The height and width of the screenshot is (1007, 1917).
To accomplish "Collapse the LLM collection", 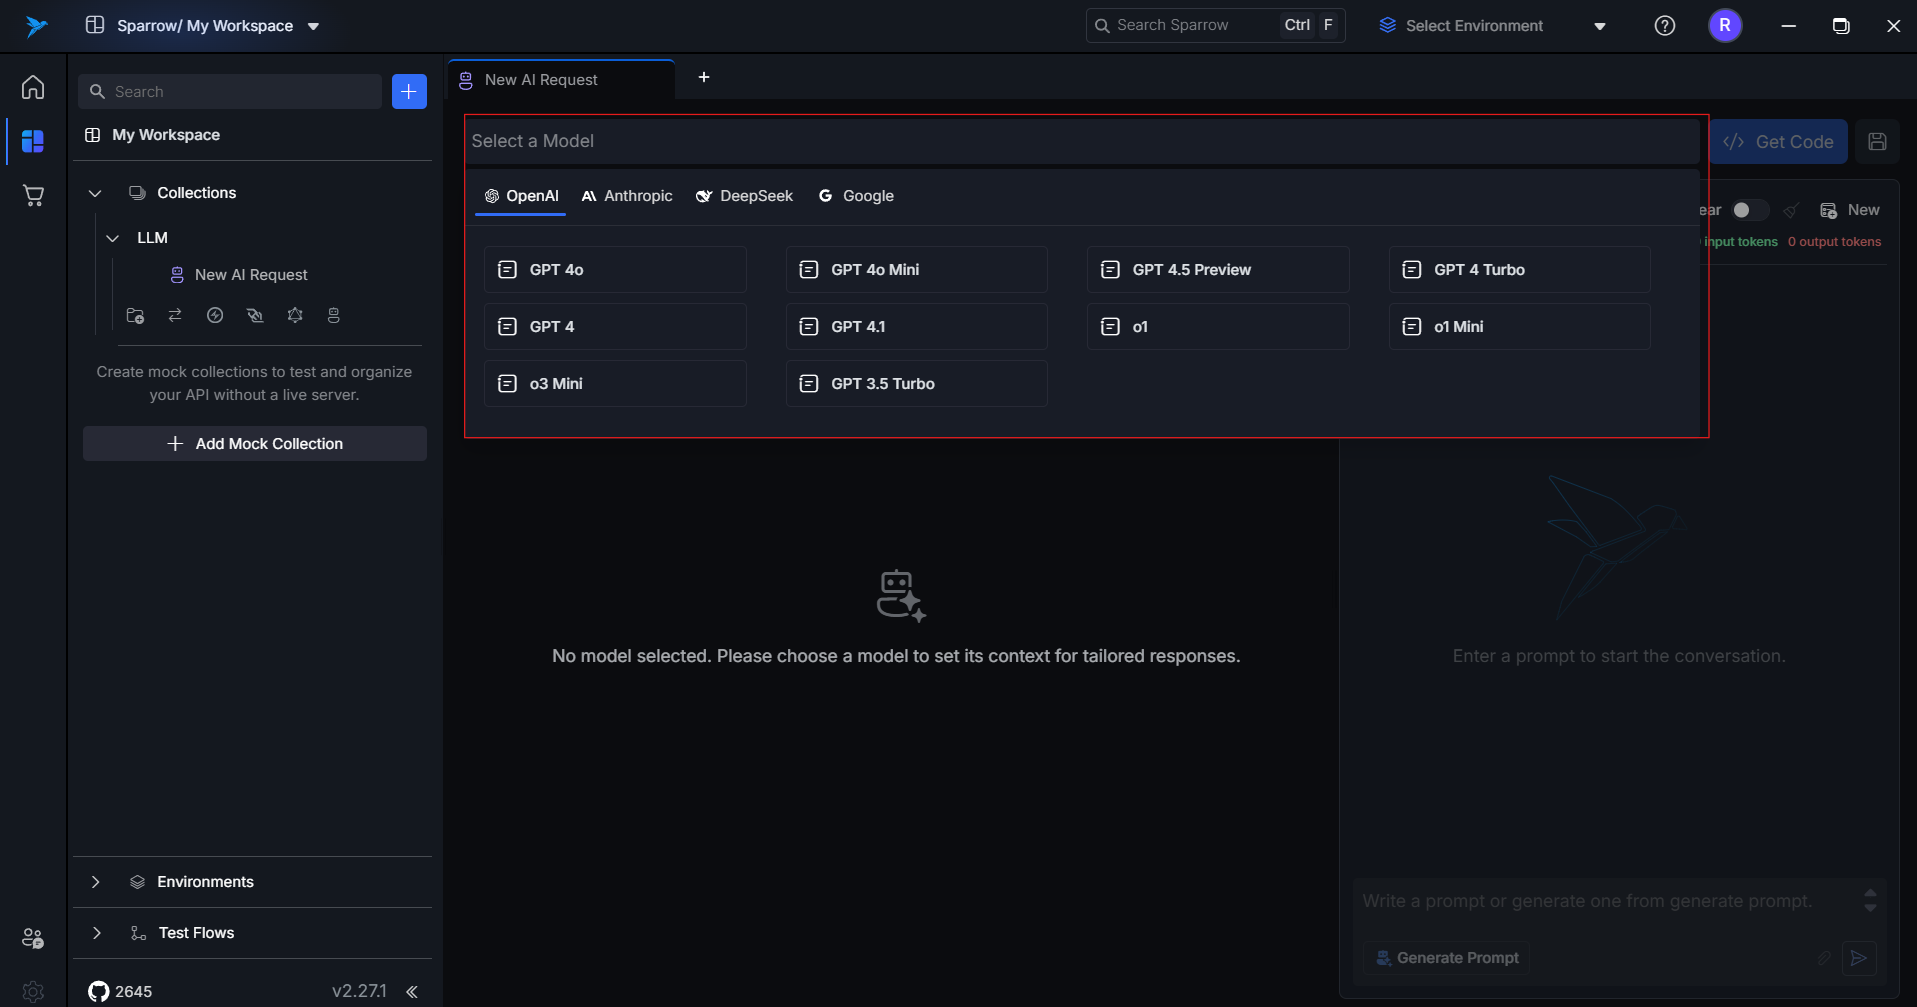I will click(x=113, y=238).
